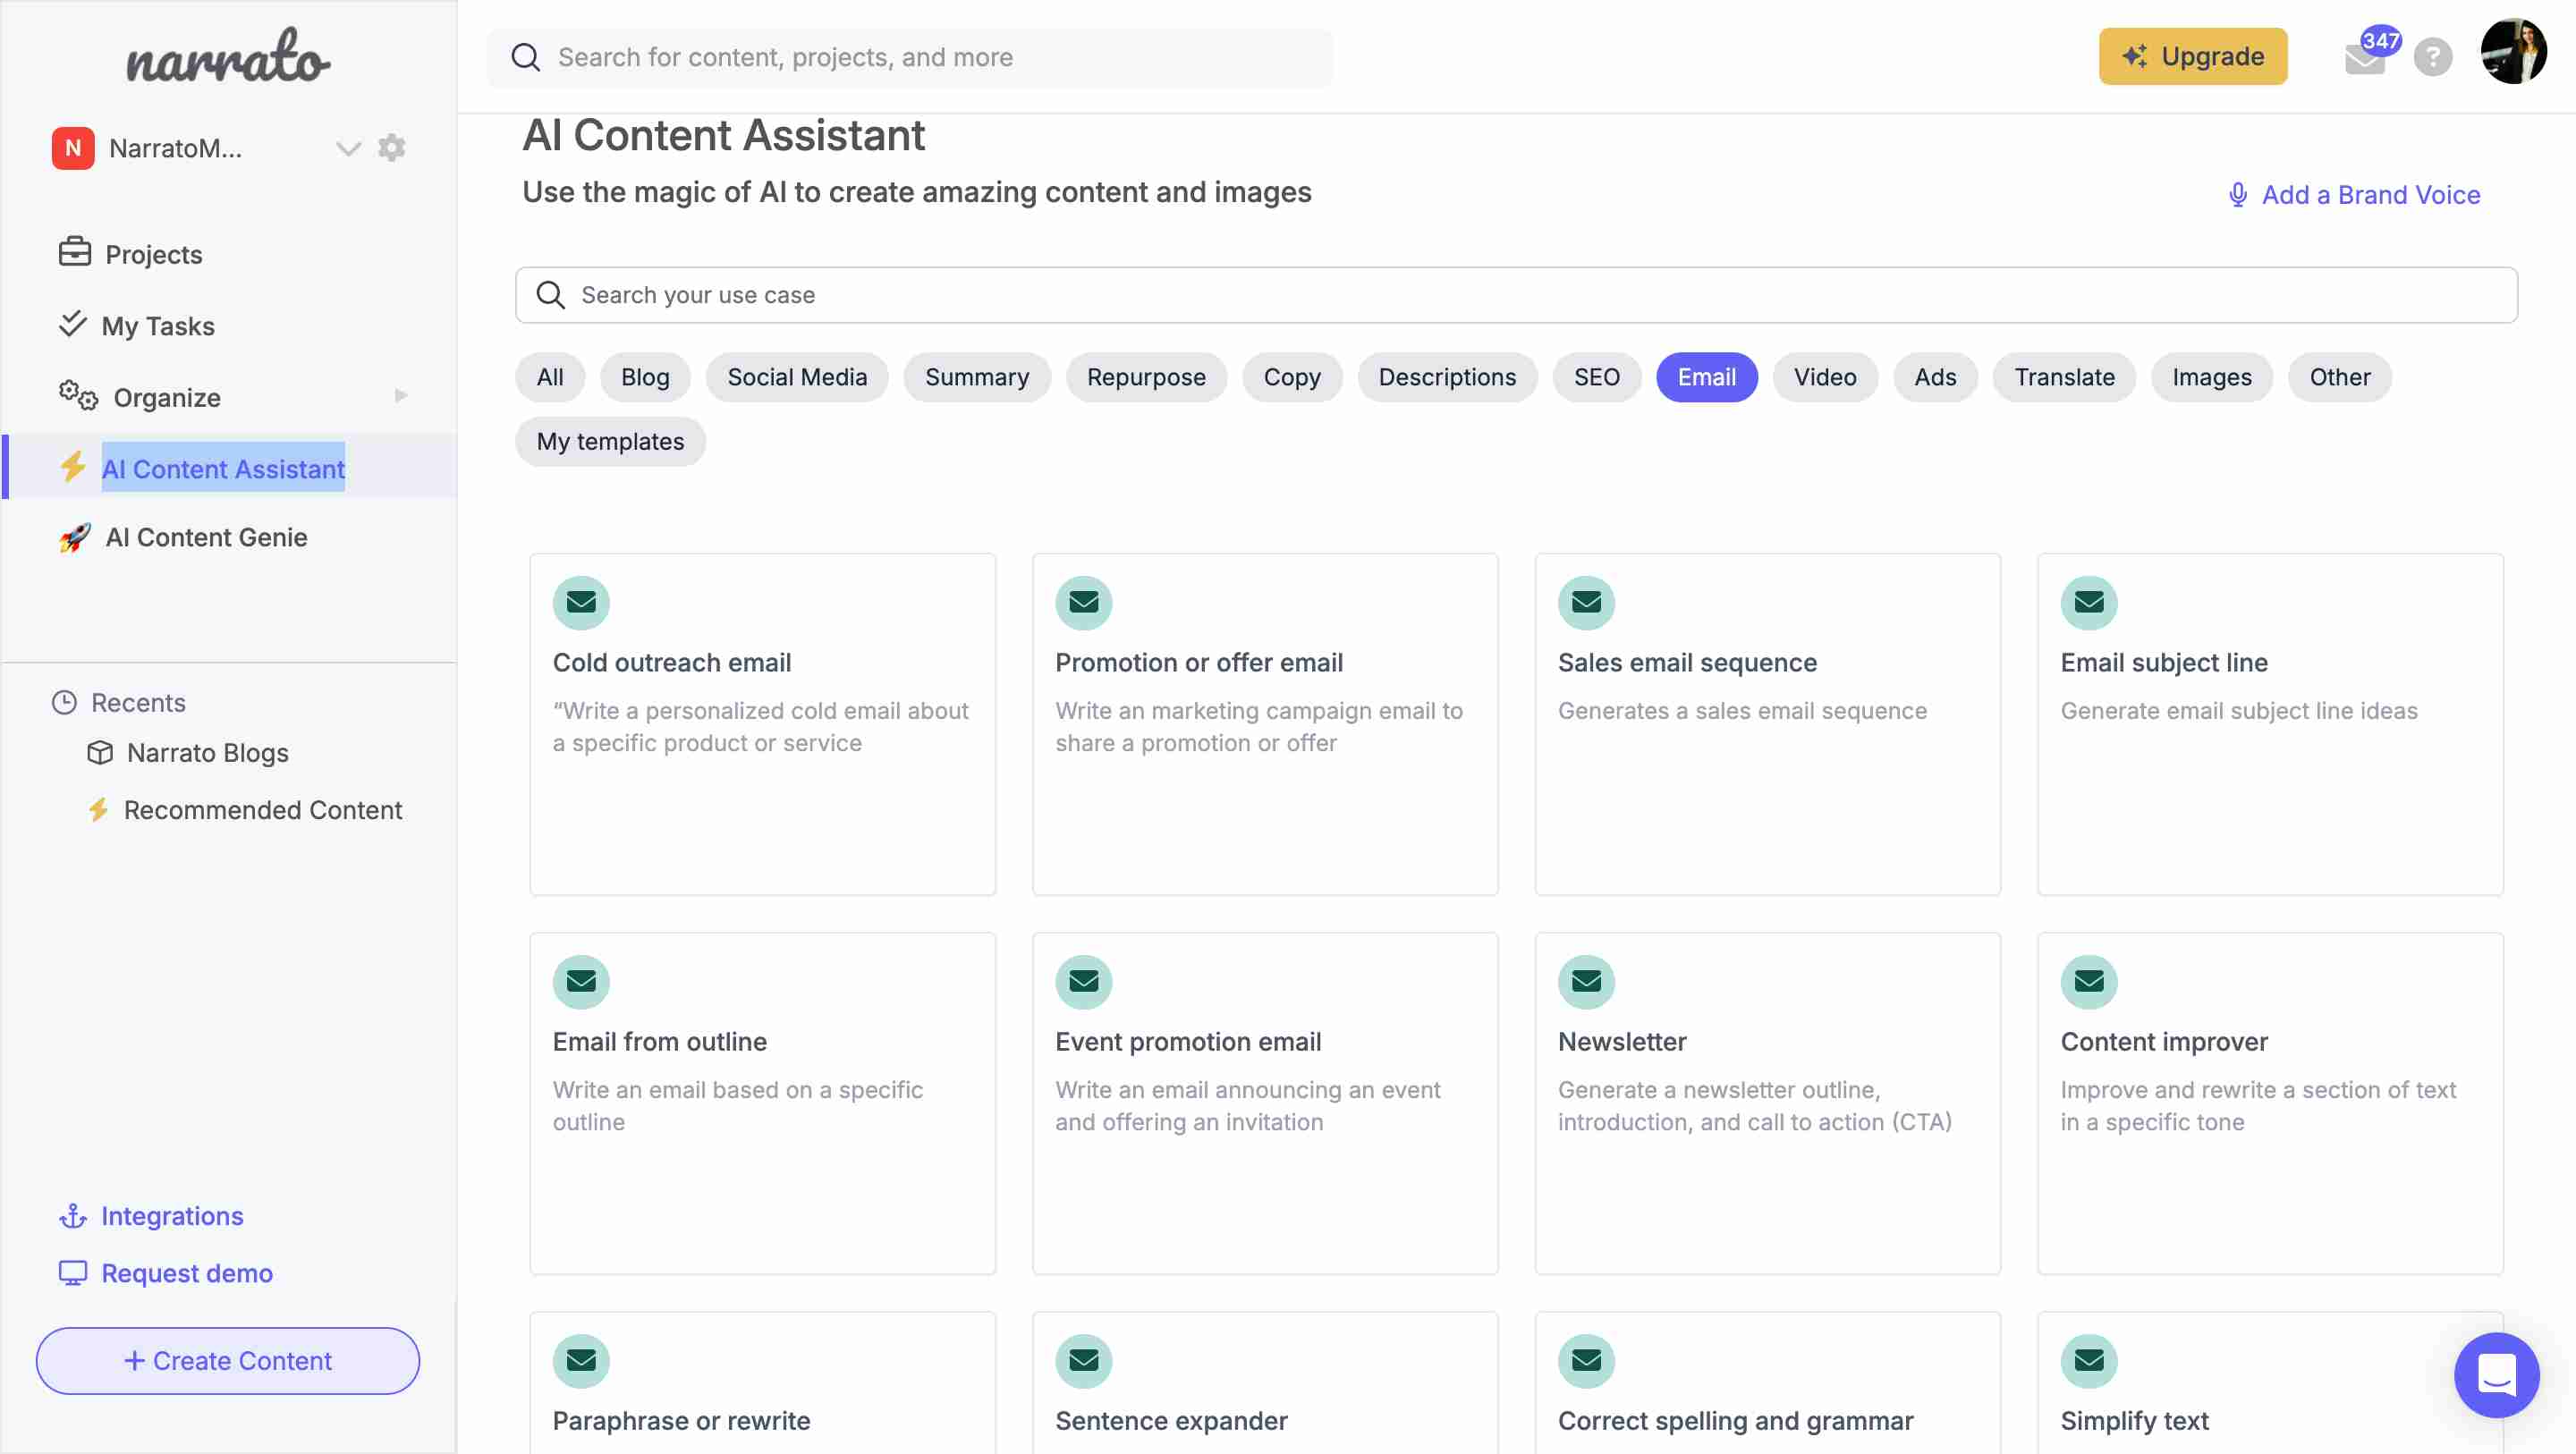Select the Images filter tab
The height and width of the screenshot is (1454, 2576).
pos(2211,377)
